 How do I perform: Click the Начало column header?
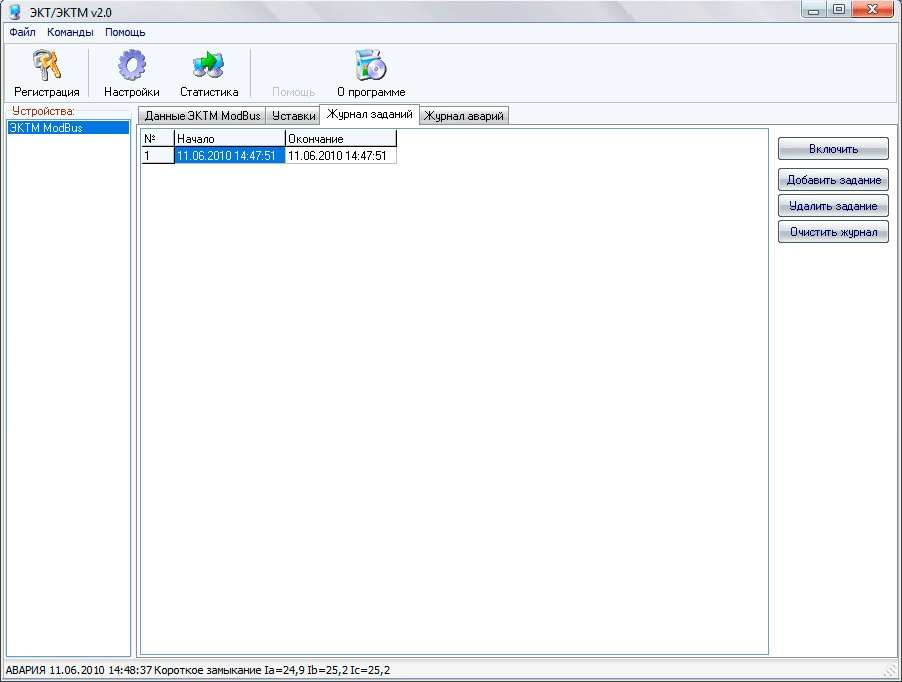click(x=230, y=139)
